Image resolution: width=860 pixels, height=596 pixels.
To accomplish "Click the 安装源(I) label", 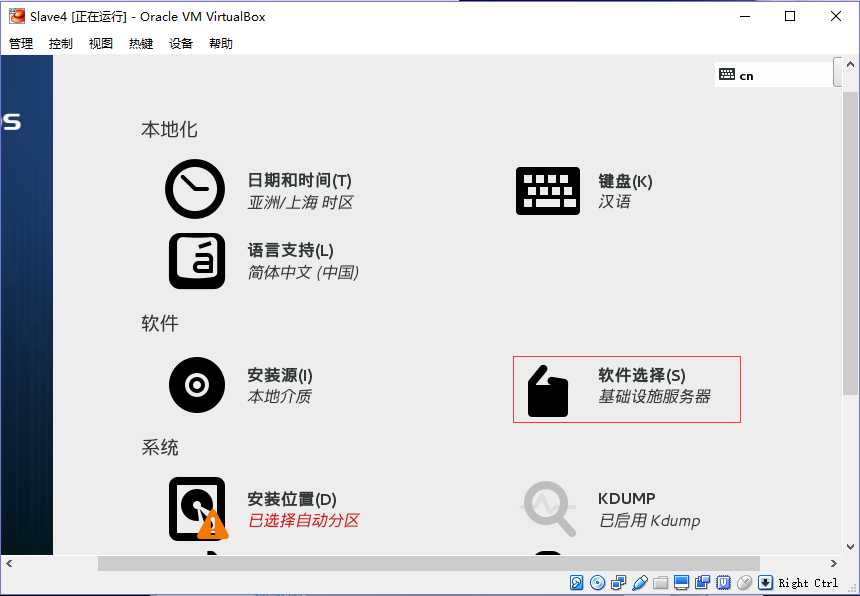I will coord(280,375).
